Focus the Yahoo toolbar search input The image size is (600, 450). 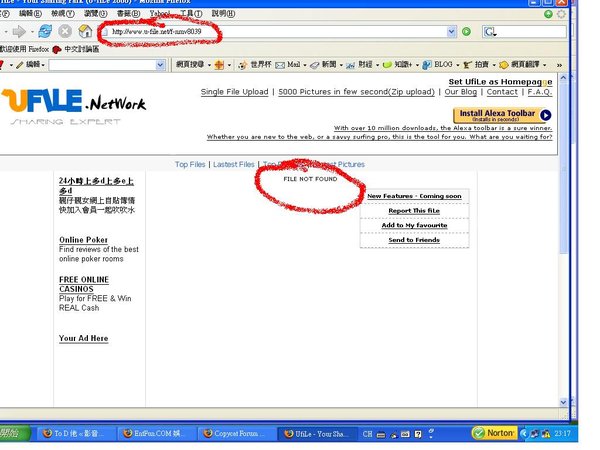tap(103, 65)
